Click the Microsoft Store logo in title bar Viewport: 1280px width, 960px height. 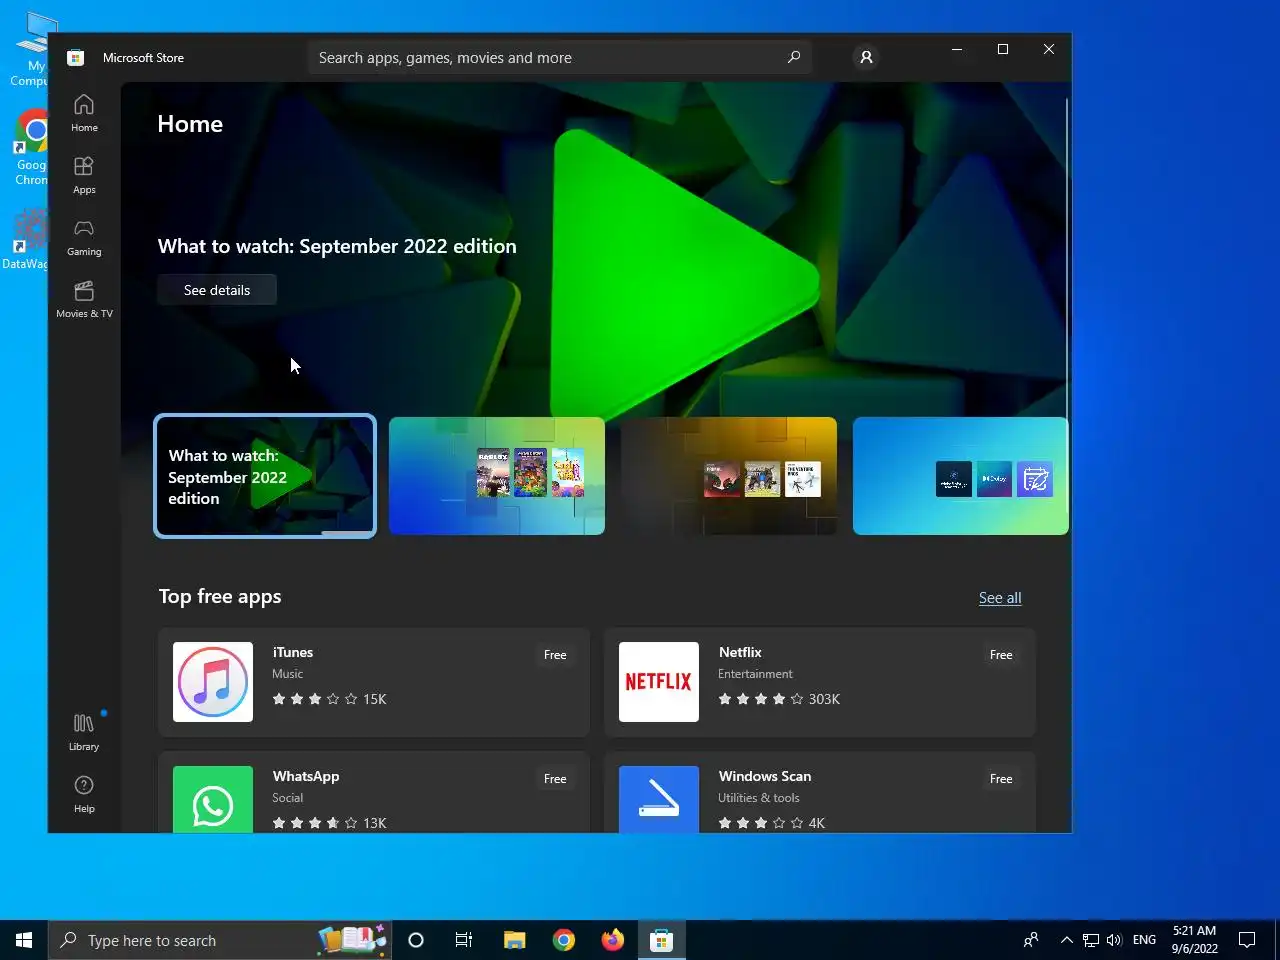(x=75, y=58)
